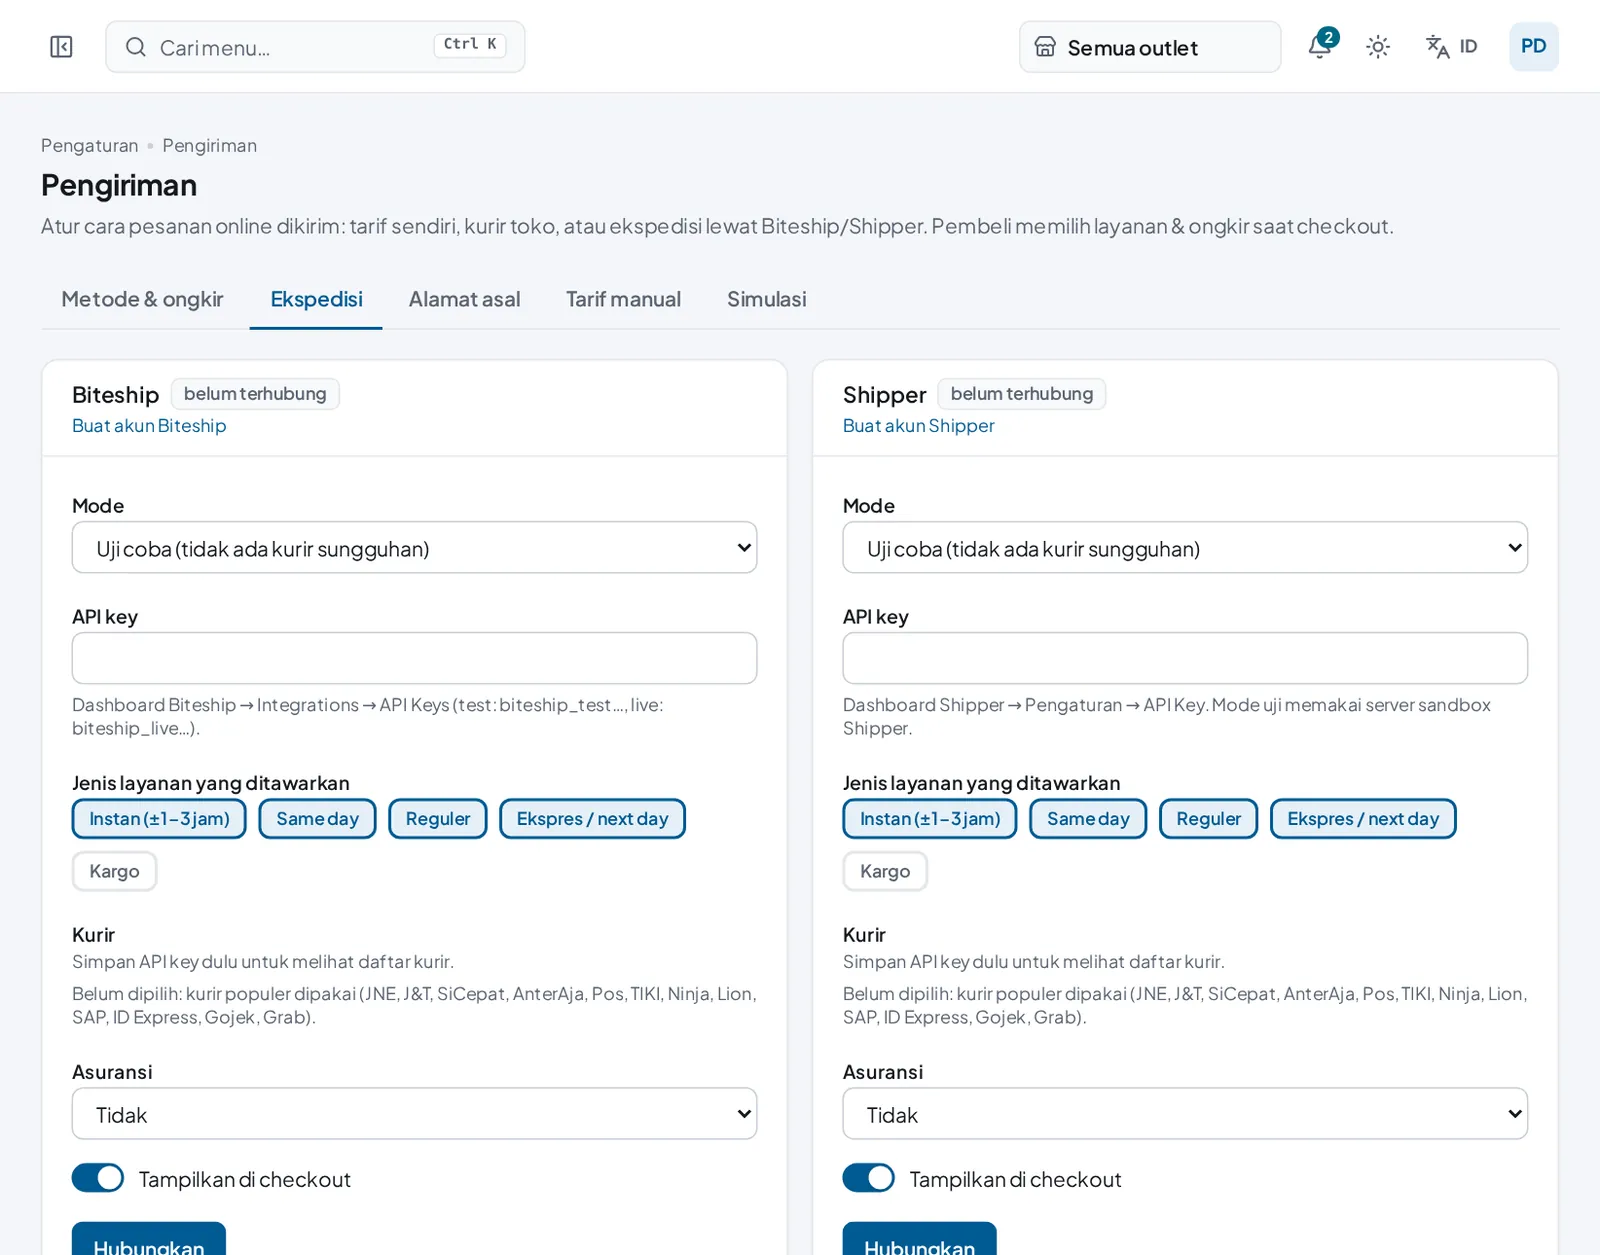This screenshot has height=1255, width=1600.
Task: Disable Biteship Tampilkan di checkout switch
Action: [x=98, y=1178]
